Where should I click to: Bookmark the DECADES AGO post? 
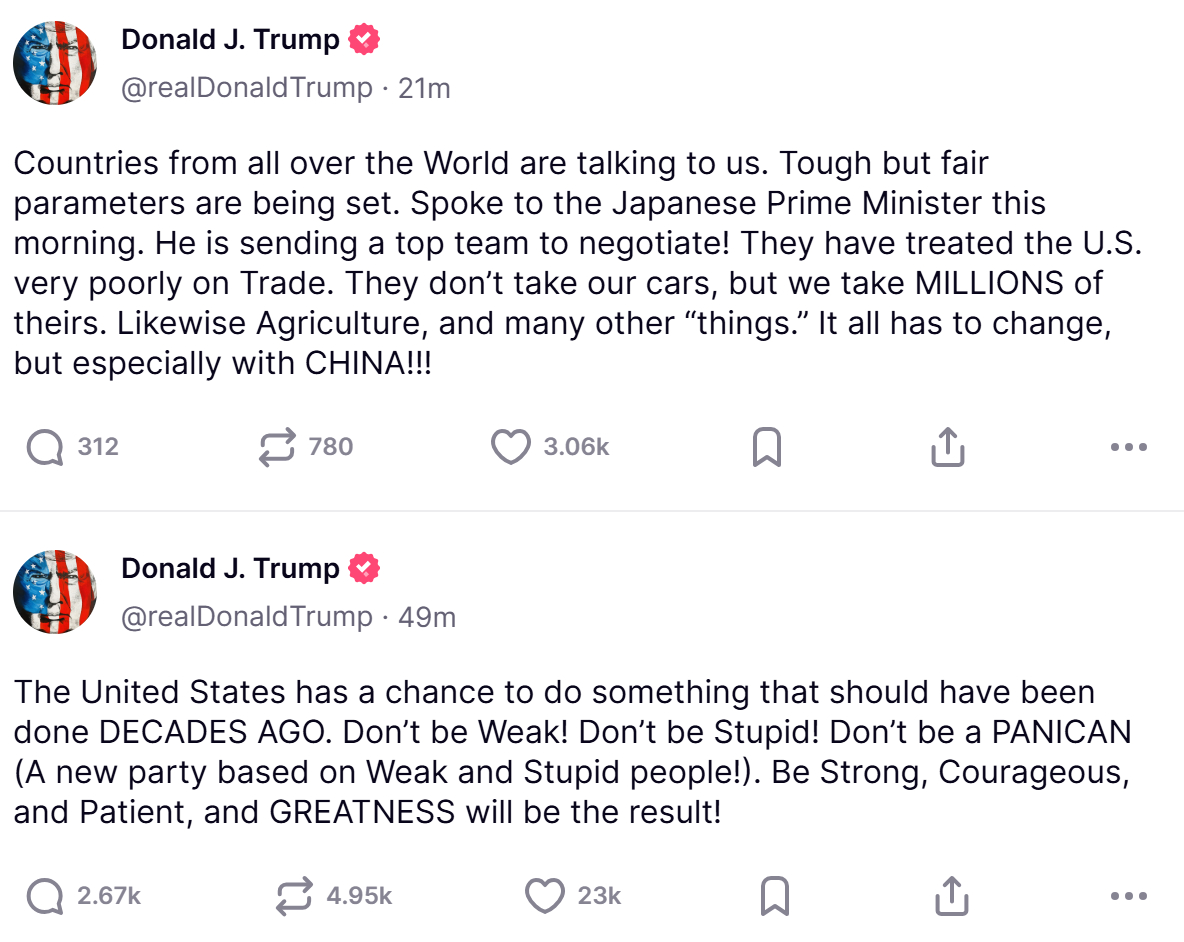tap(775, 896)
